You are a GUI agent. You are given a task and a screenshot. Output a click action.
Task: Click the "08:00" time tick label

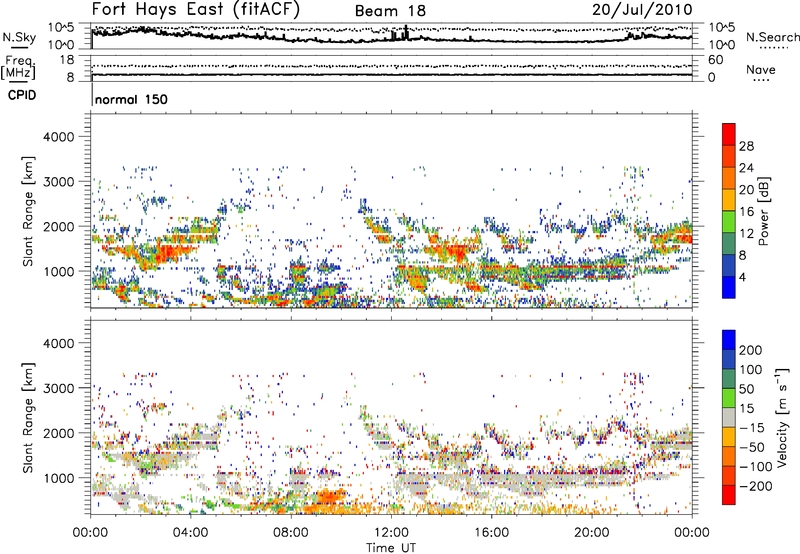(291, 532)
